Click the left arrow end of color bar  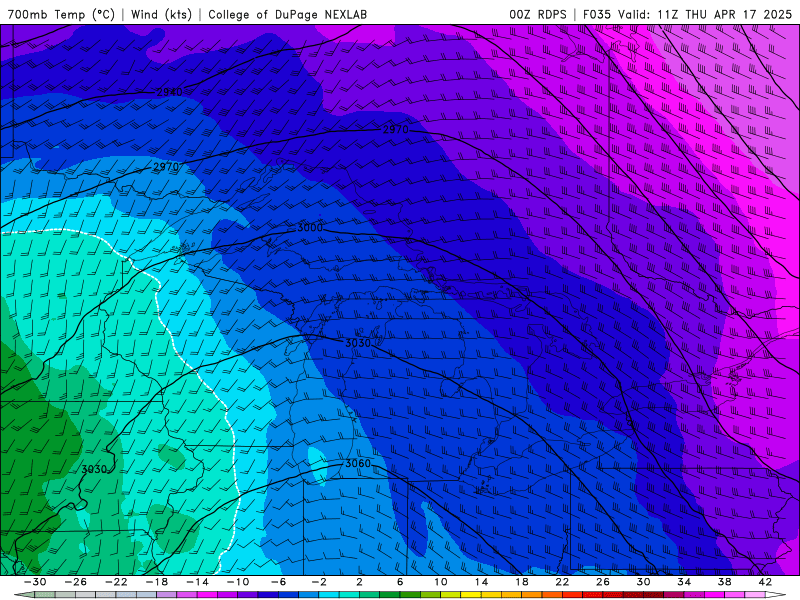click(23, 595)
